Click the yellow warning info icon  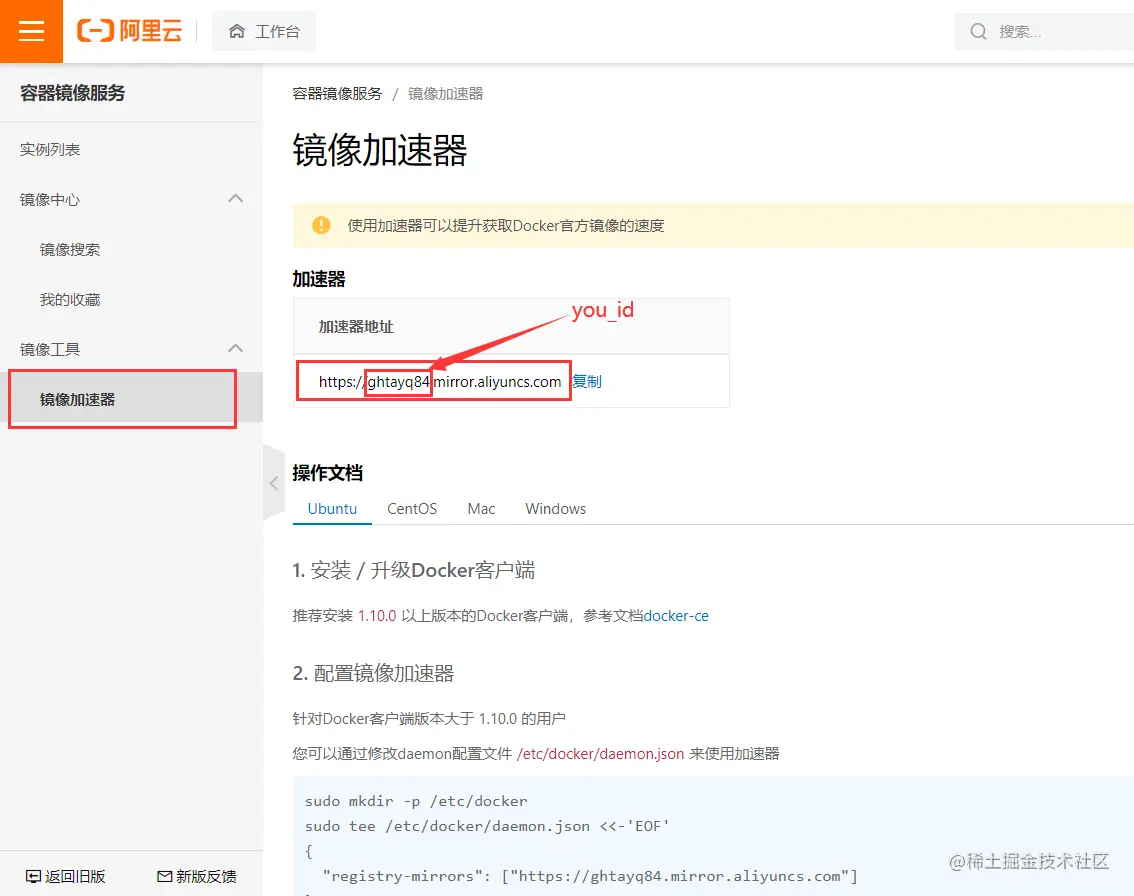321,226
